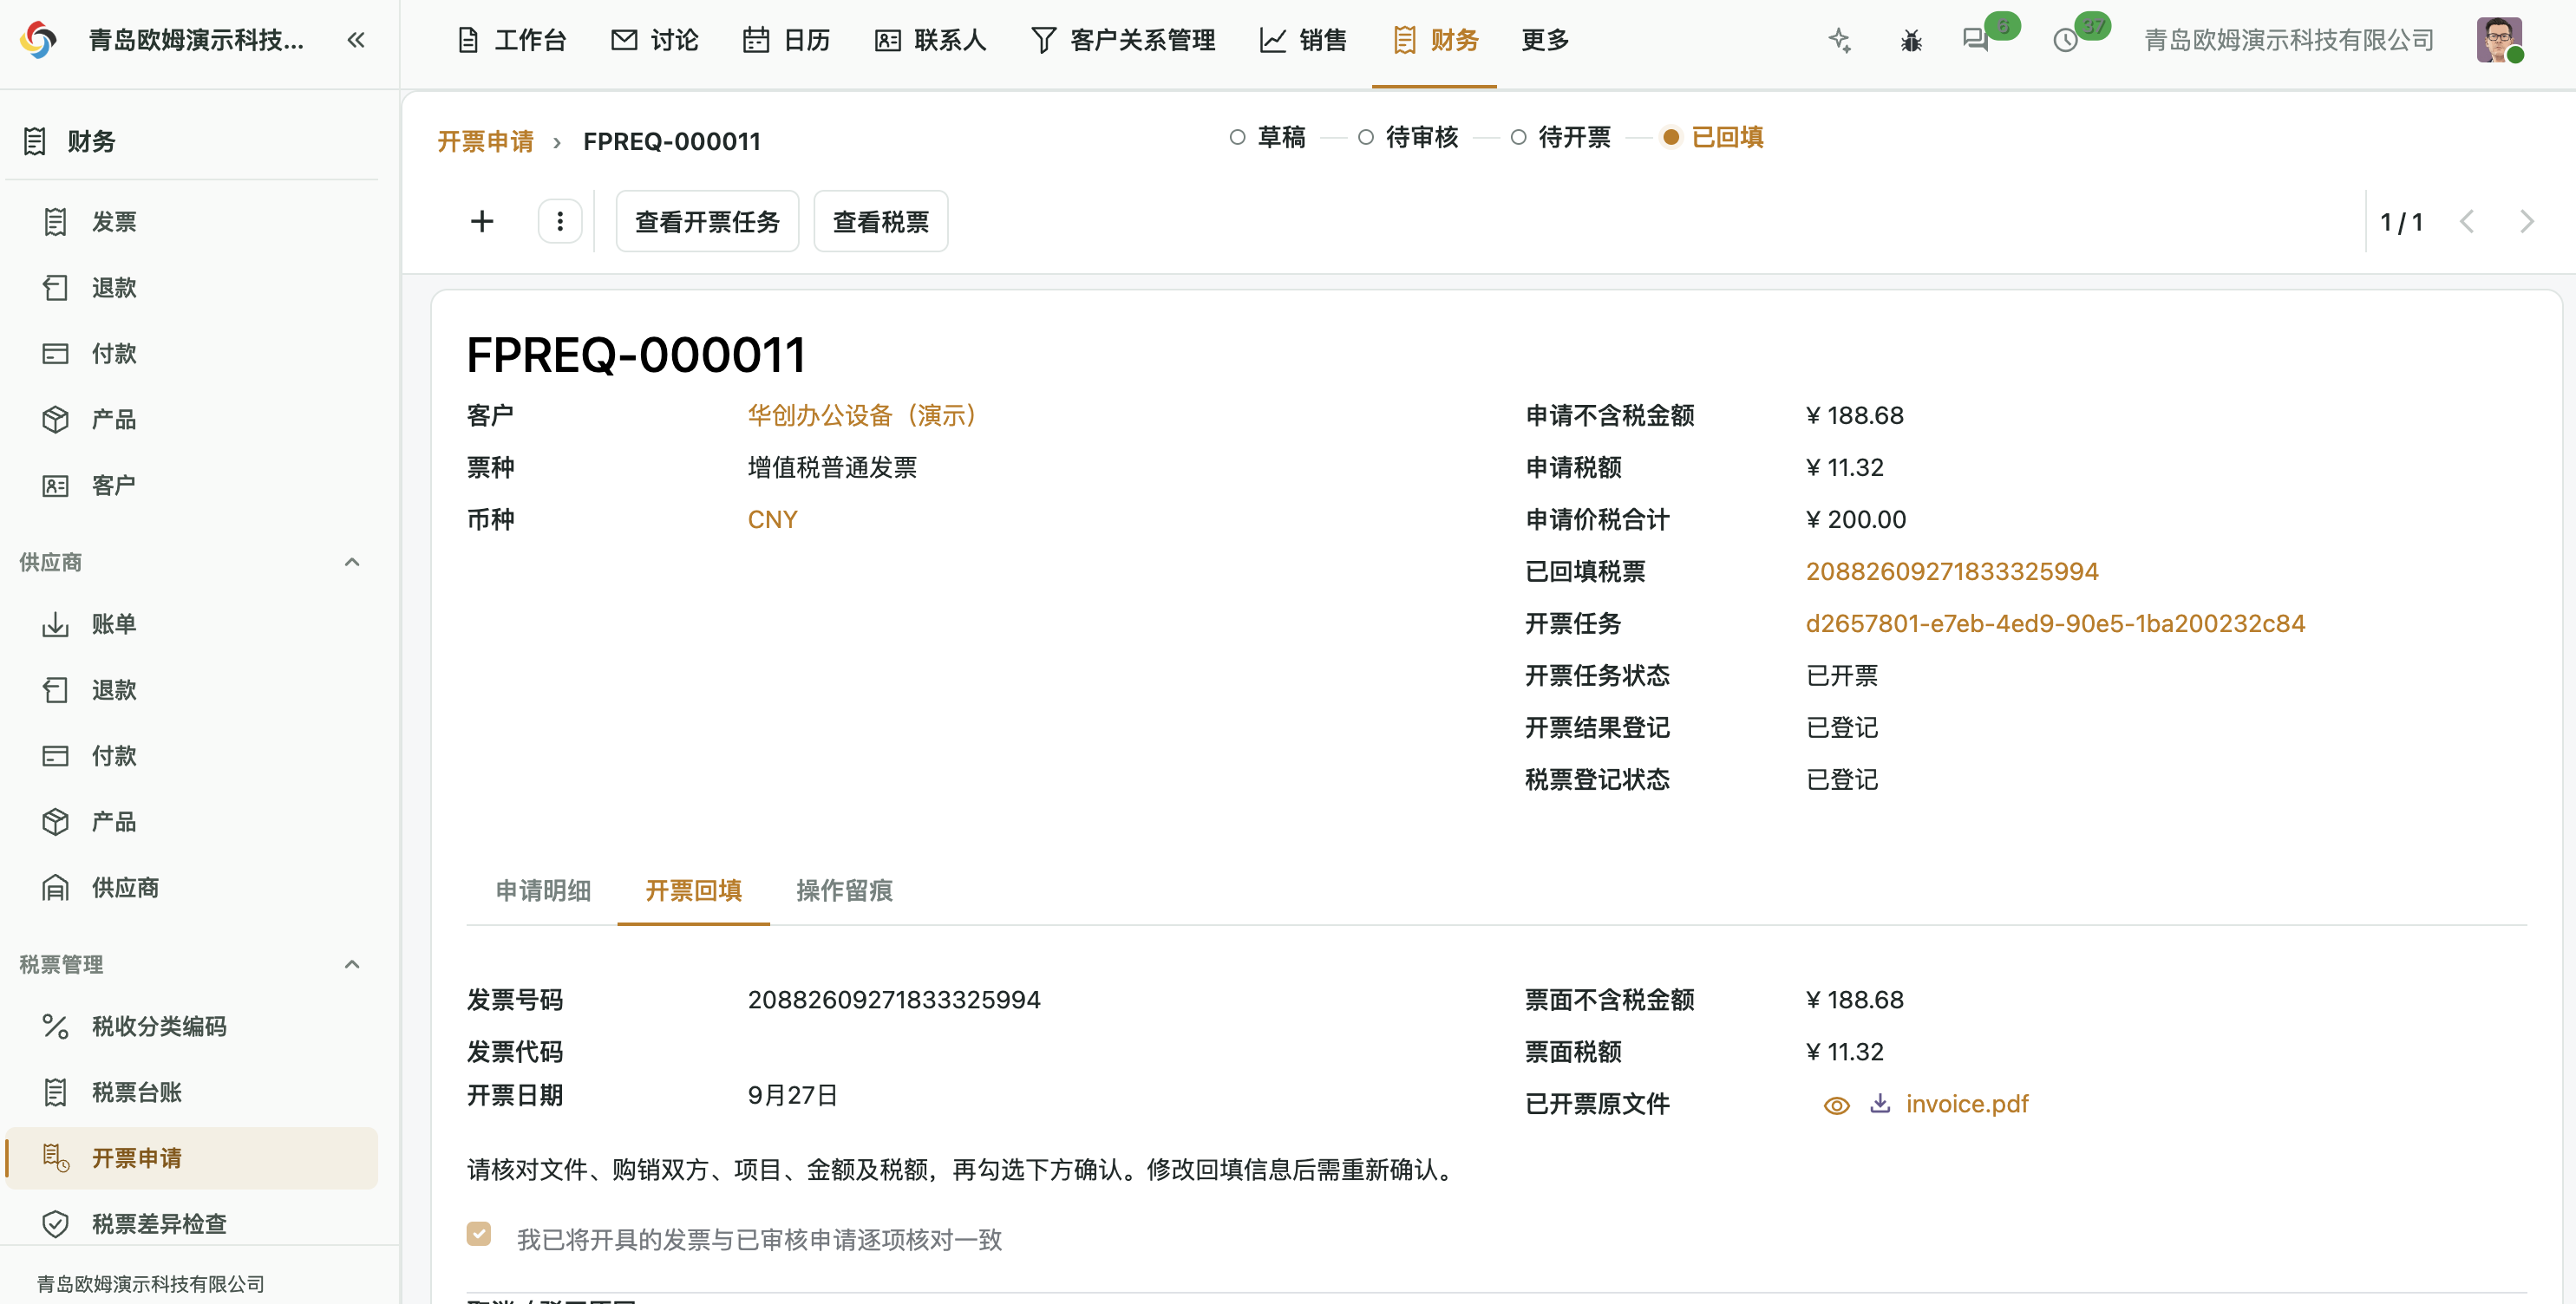2576x1304 pixels.
Task: Open the CNY currency link
Action: pos(772,519)
